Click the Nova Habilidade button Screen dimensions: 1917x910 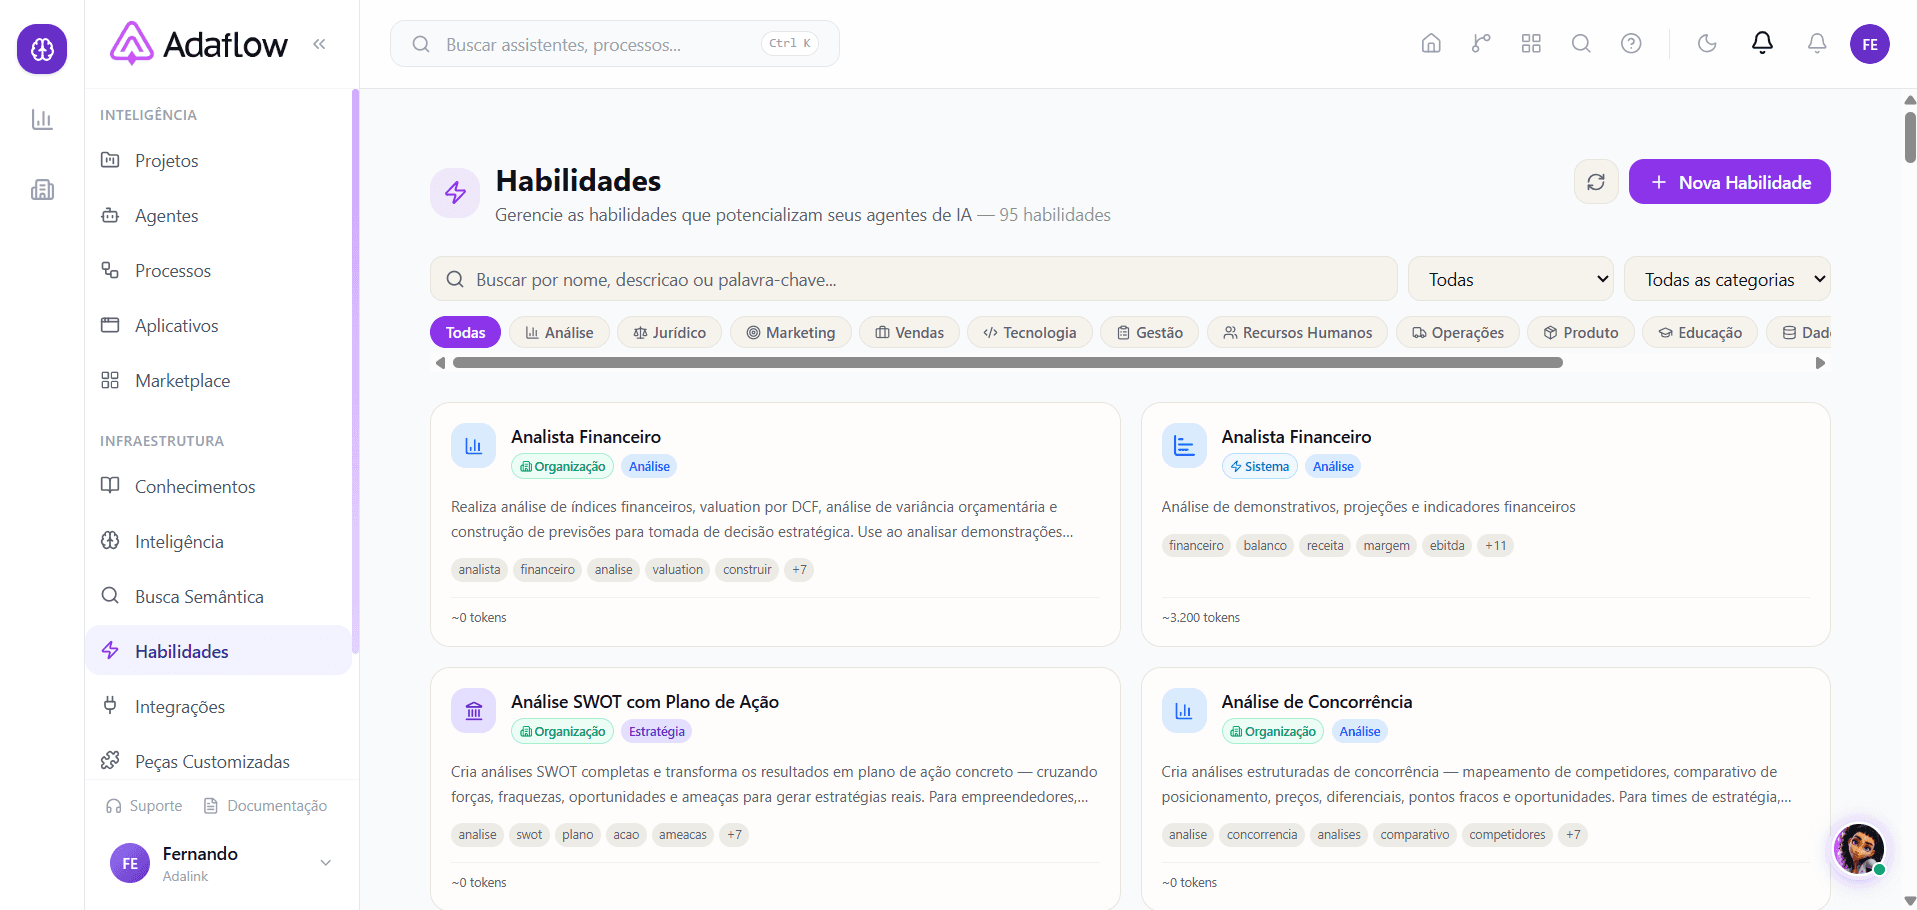(x=1729, y=182)
